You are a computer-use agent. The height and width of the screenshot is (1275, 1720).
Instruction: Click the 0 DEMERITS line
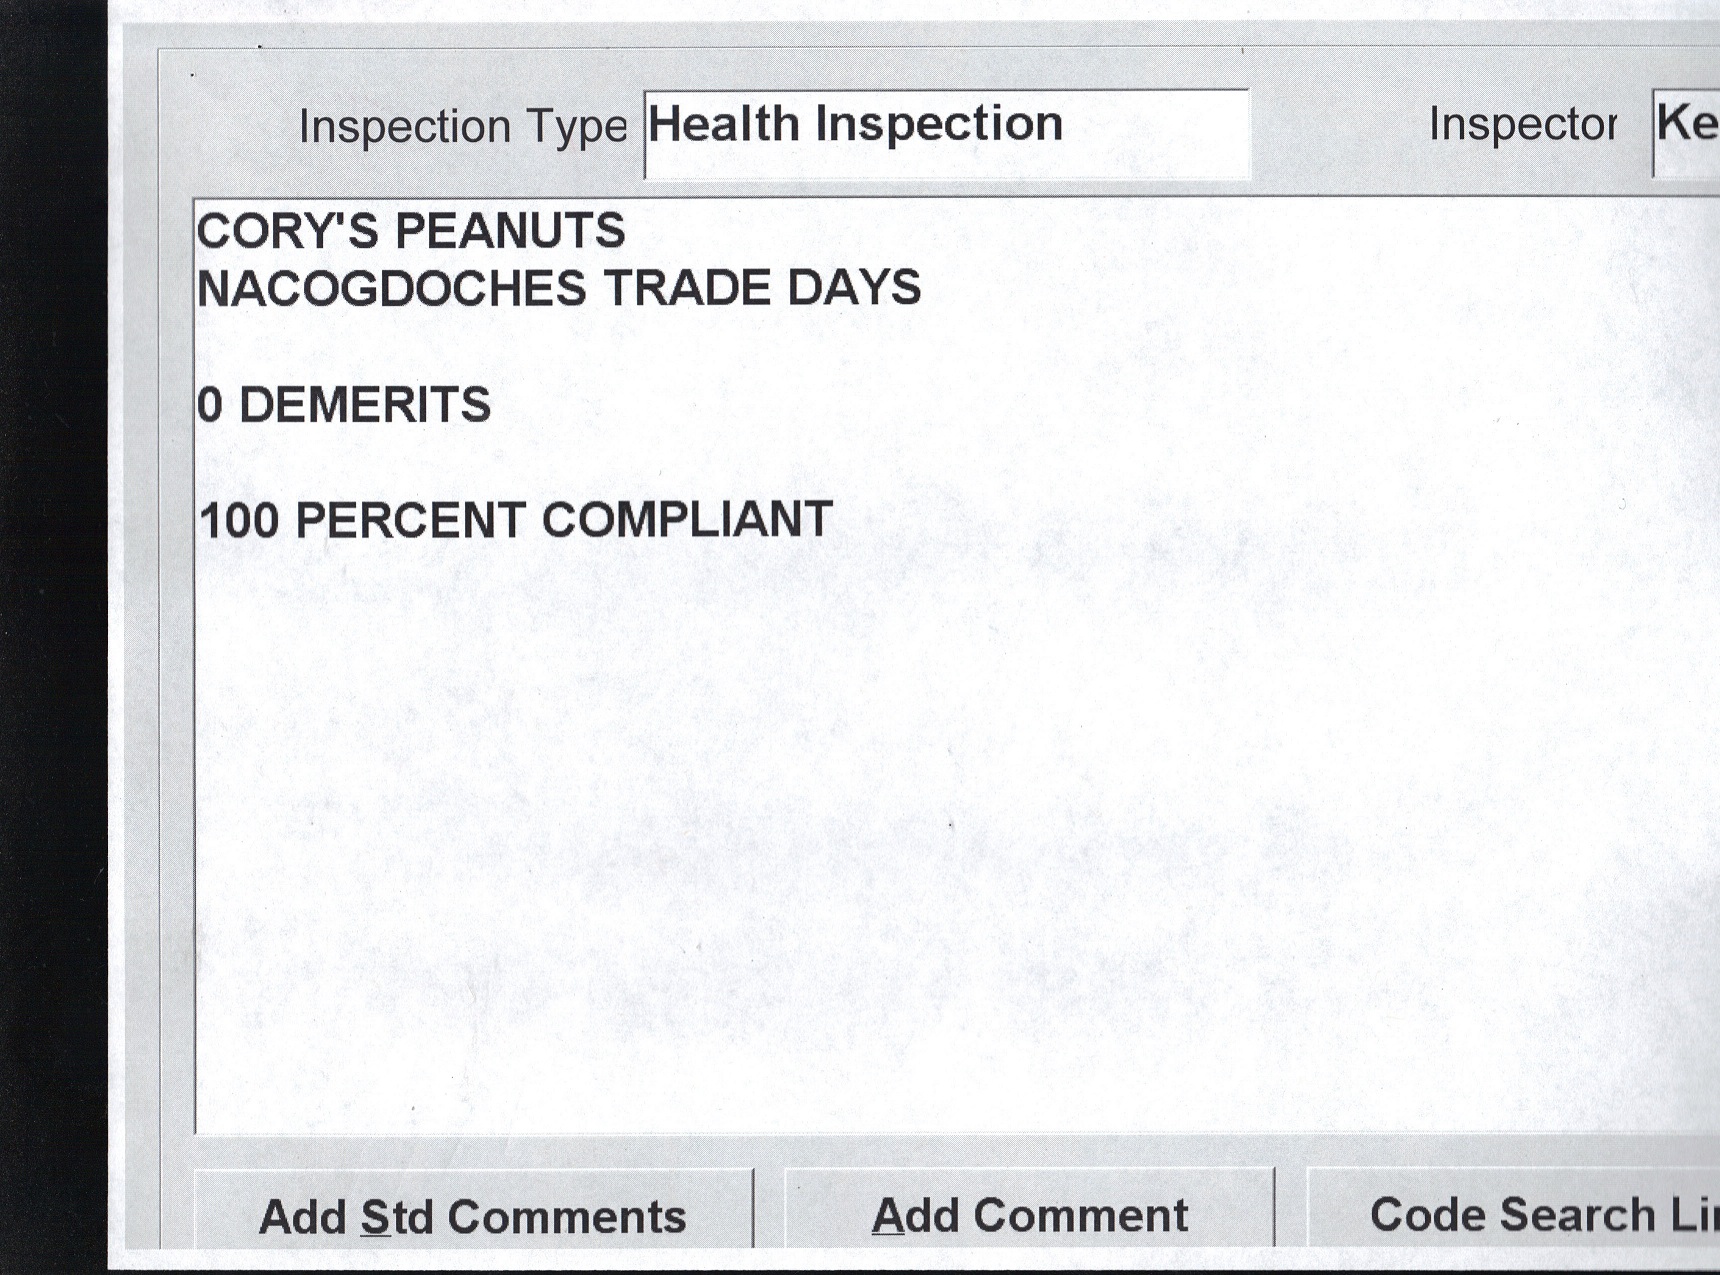pos(344,405)
